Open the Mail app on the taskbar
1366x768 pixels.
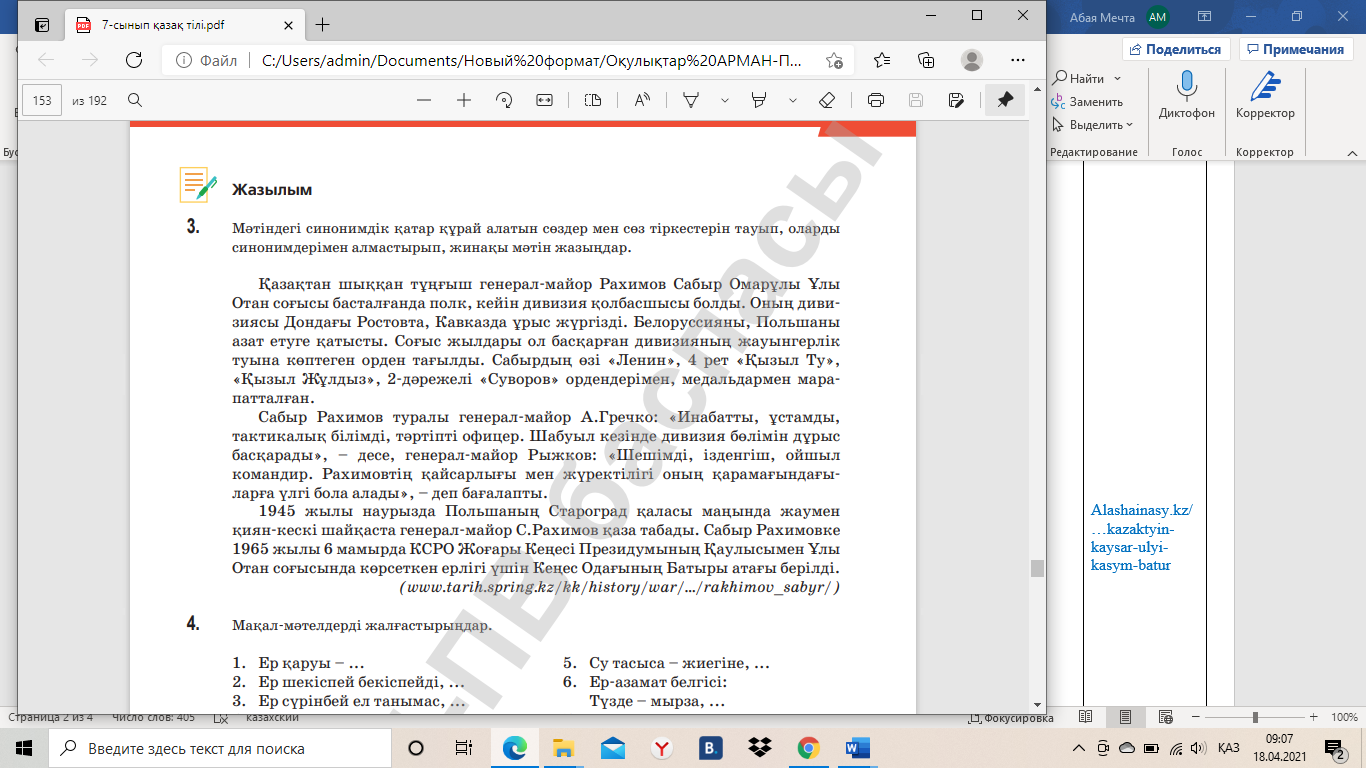[x=613, y=748]
